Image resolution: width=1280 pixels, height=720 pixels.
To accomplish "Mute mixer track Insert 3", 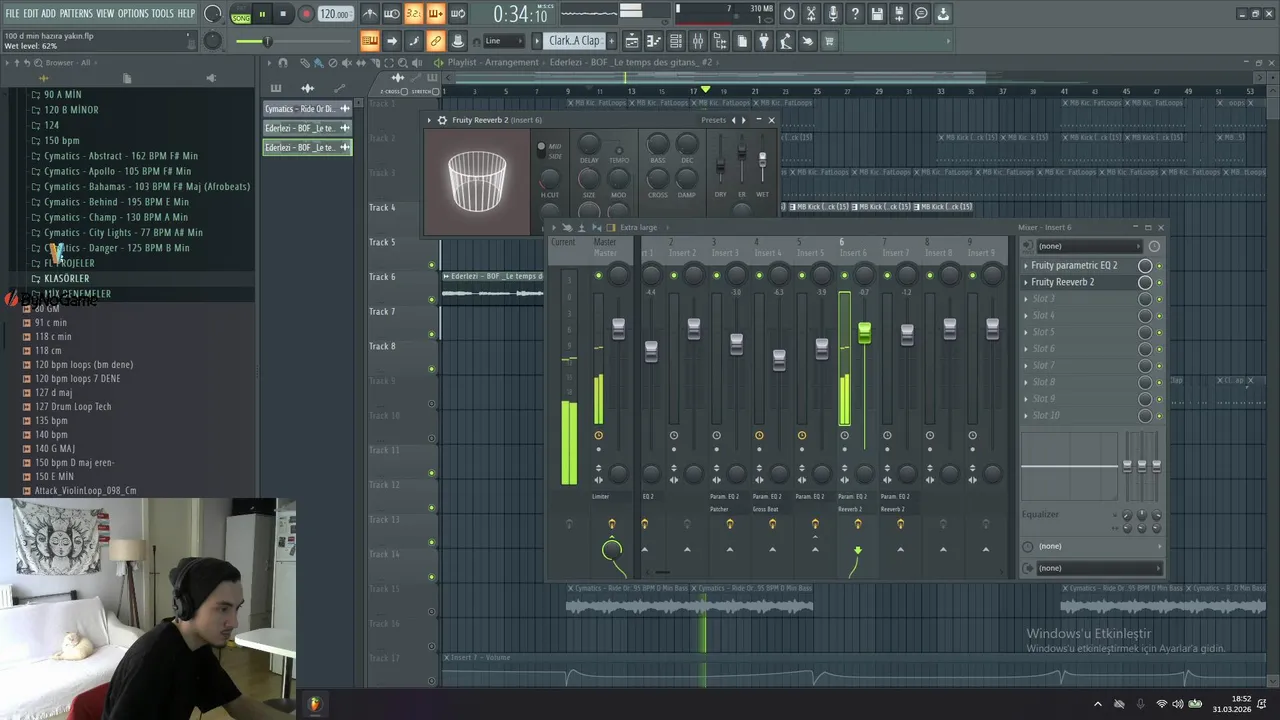I will 717,275.
